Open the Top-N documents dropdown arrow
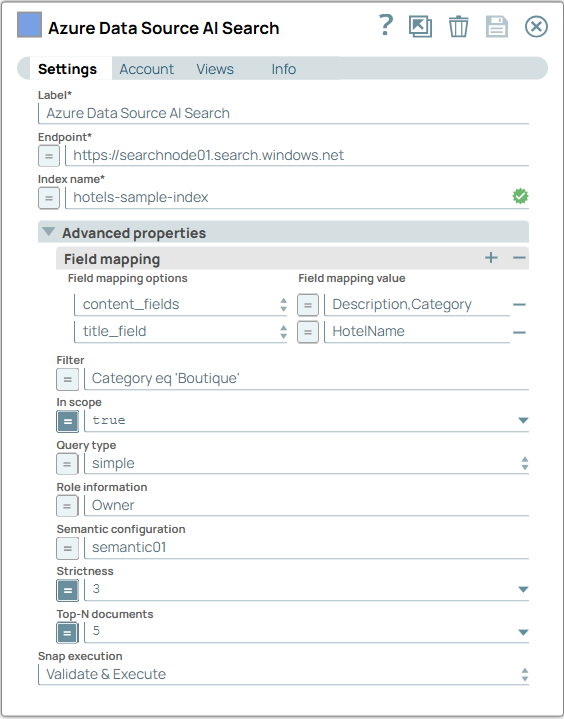 pos(523,632)
